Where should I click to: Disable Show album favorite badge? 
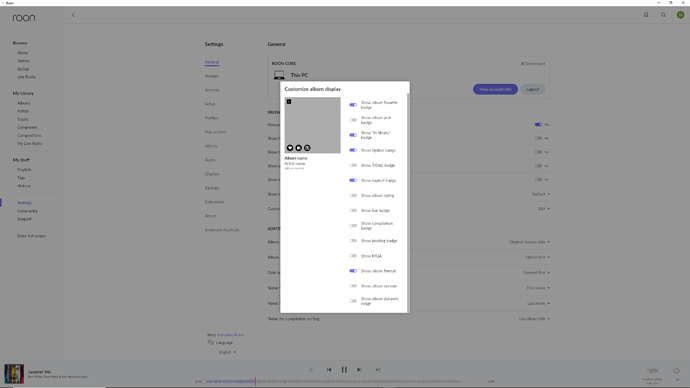point(353,105)
